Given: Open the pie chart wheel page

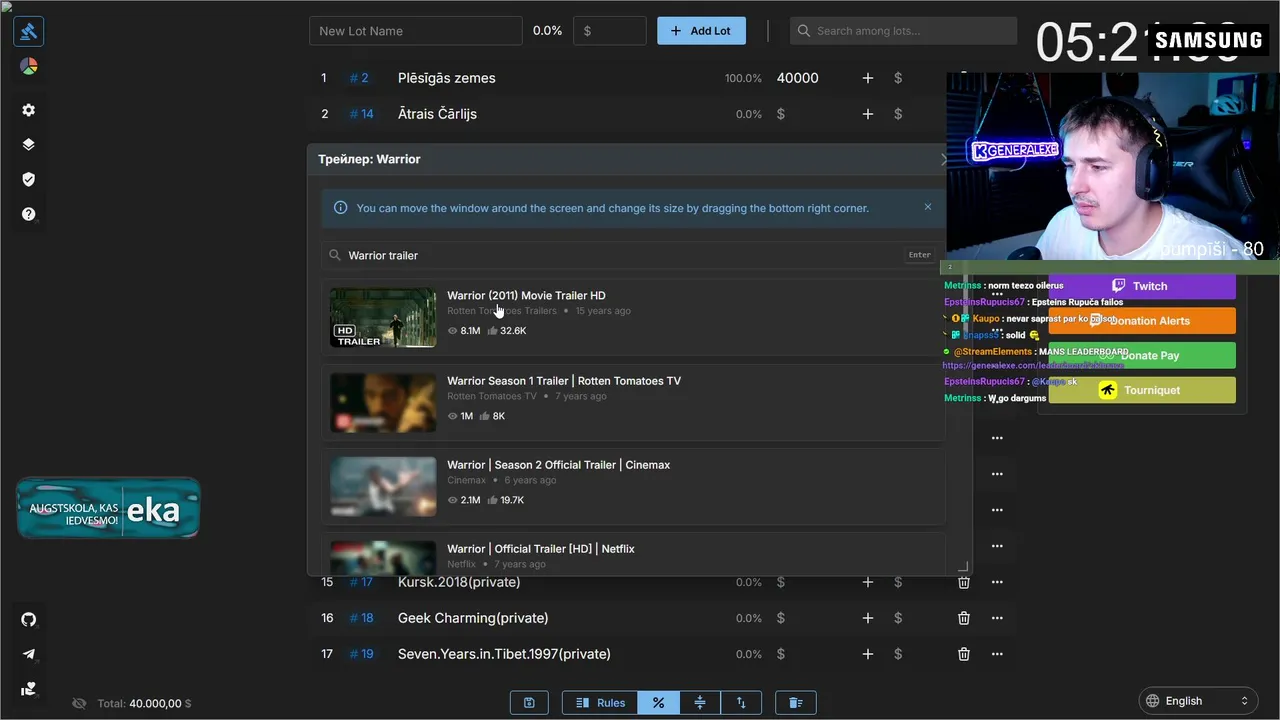Looking at the screenshot, I should pyautogui.click(x=29, y=67).
